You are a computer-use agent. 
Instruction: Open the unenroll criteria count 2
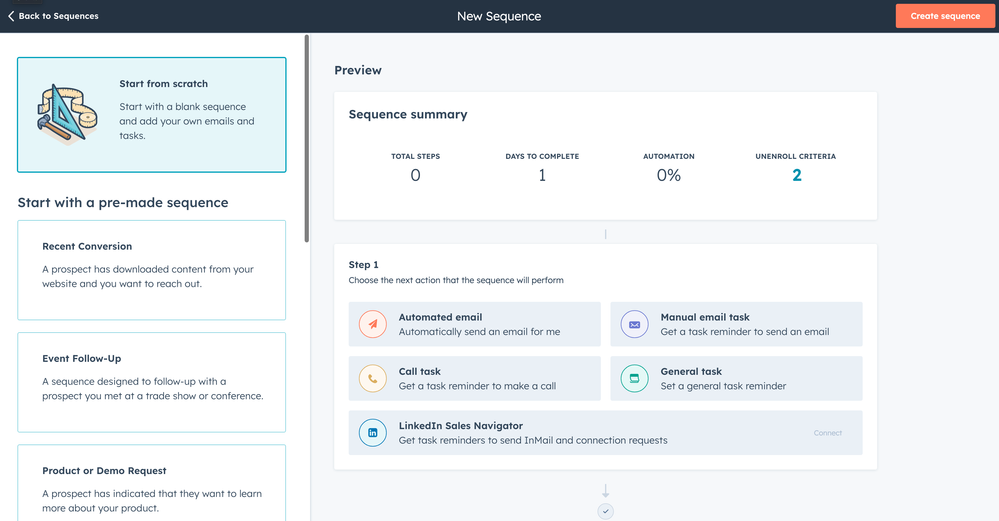[796, 176]
